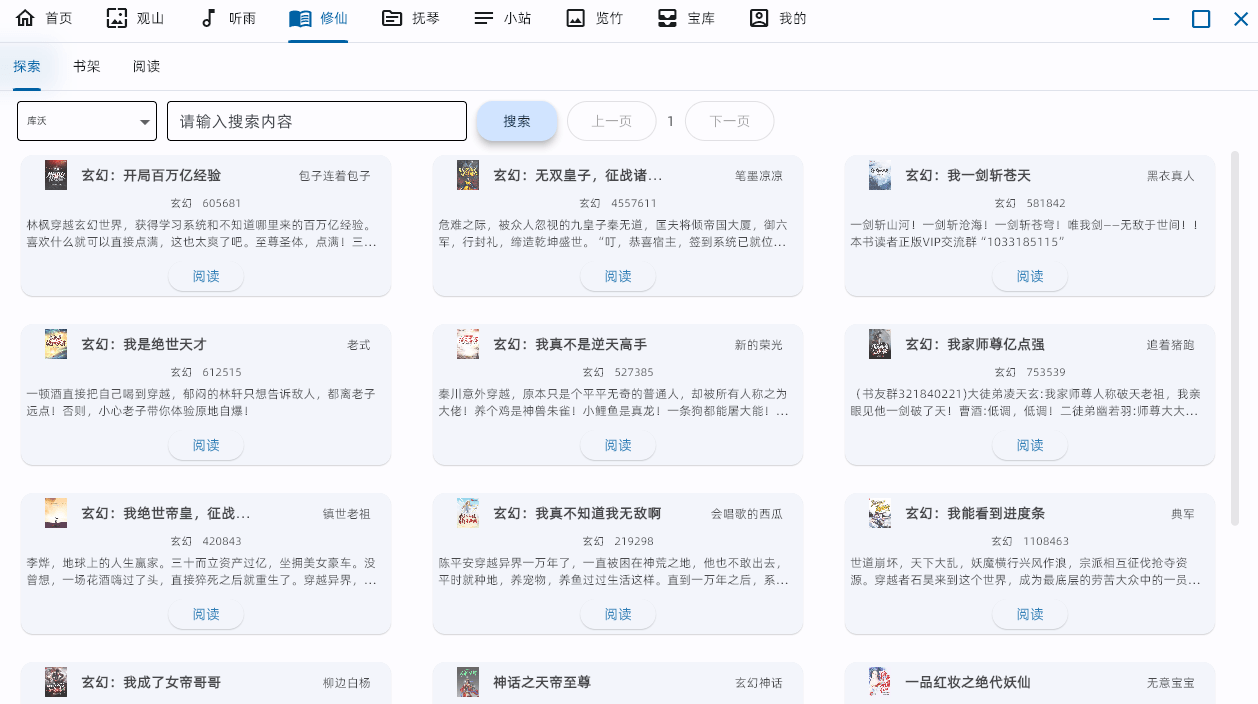Click the 搜索 search button

(517, 121)
